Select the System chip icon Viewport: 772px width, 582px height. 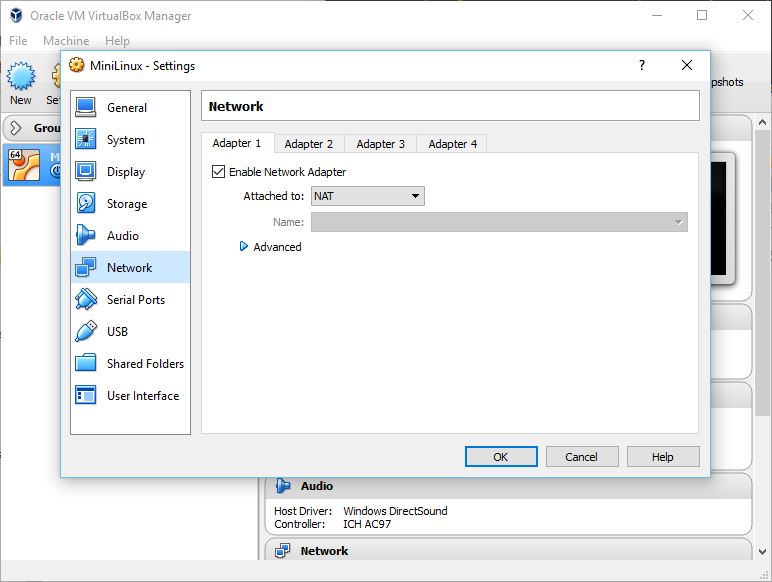(86, 139)
